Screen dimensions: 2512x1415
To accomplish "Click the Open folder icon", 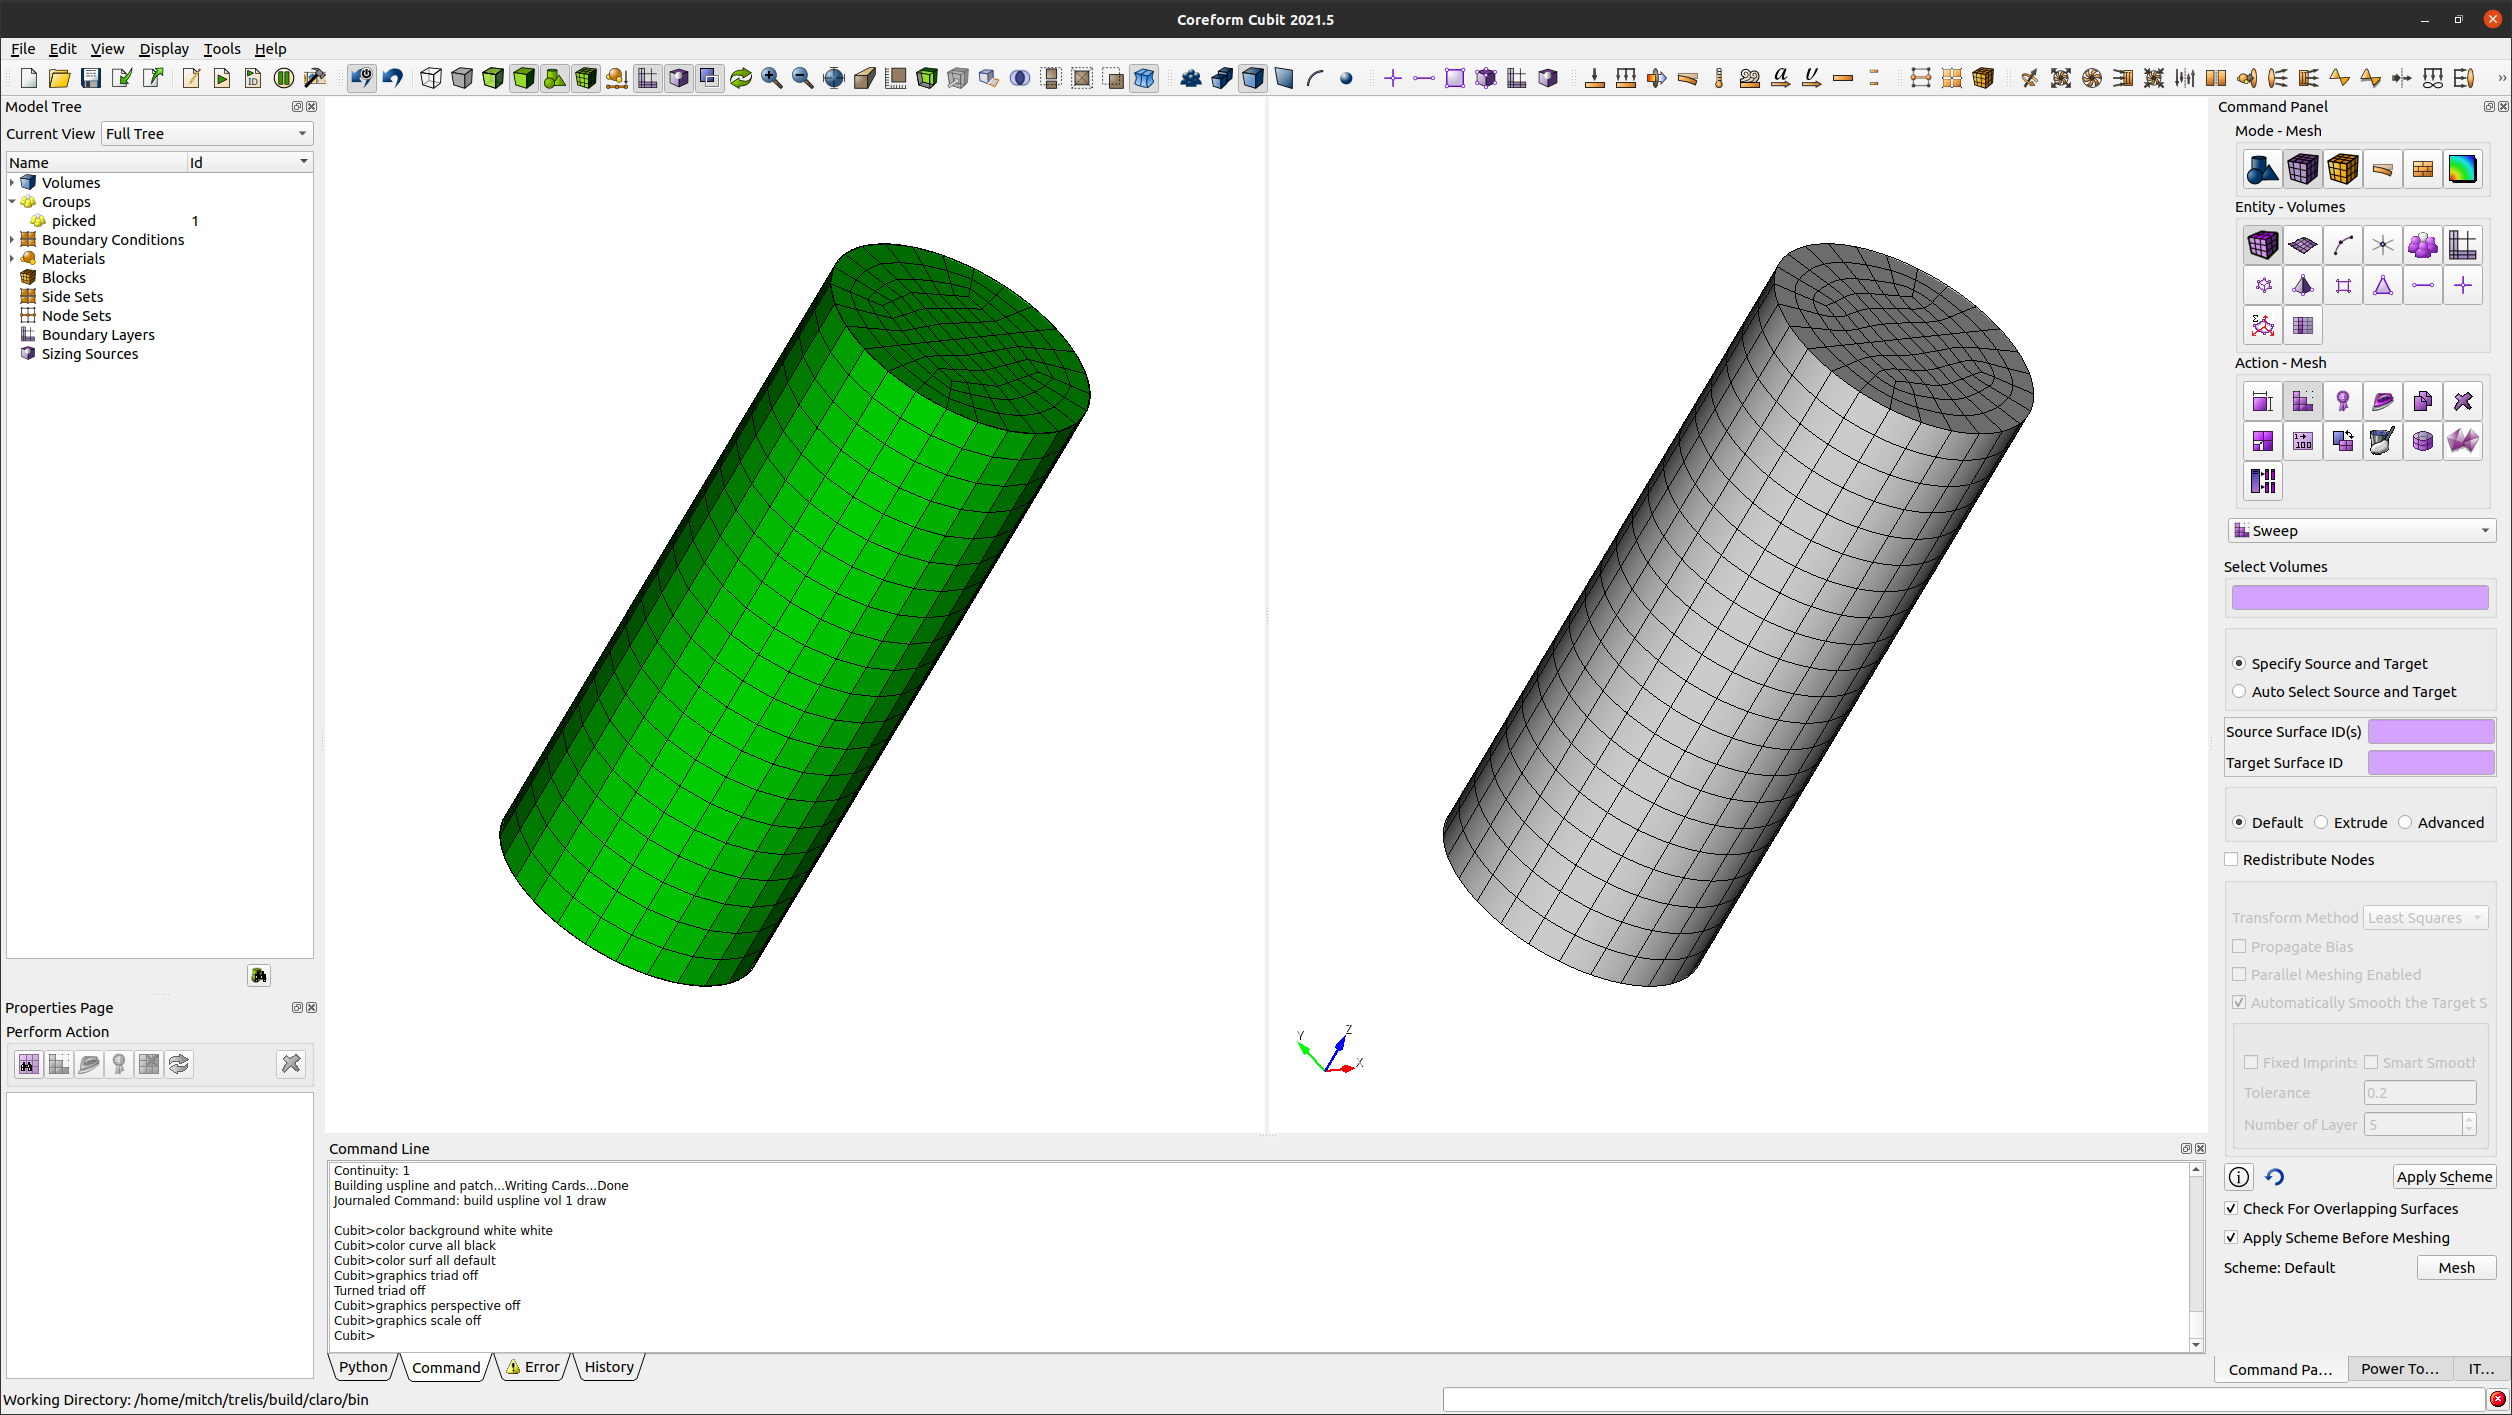I will coord(59,78).
